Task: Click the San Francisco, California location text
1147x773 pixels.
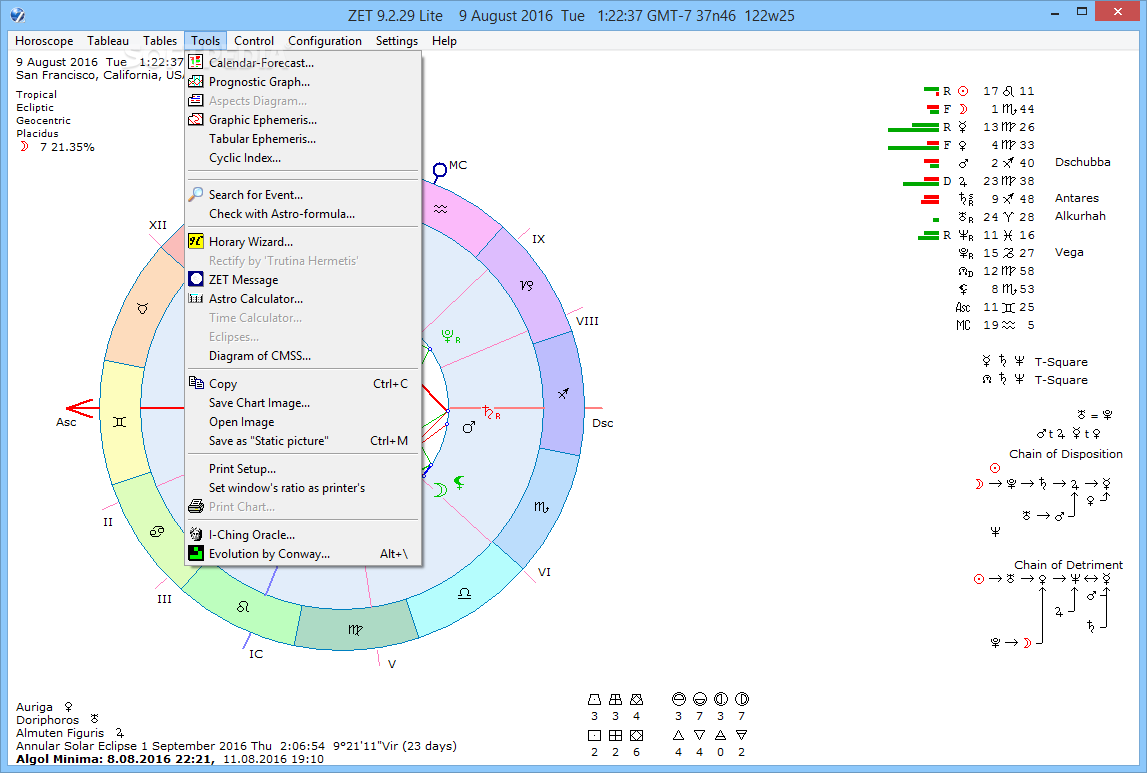Action: coord(99,75)
